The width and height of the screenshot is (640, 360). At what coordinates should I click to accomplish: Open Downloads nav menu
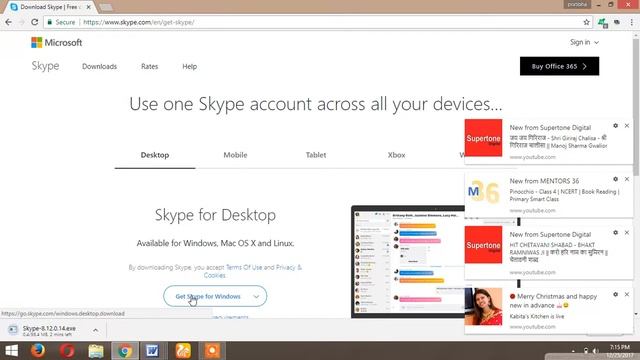[99, 66]
